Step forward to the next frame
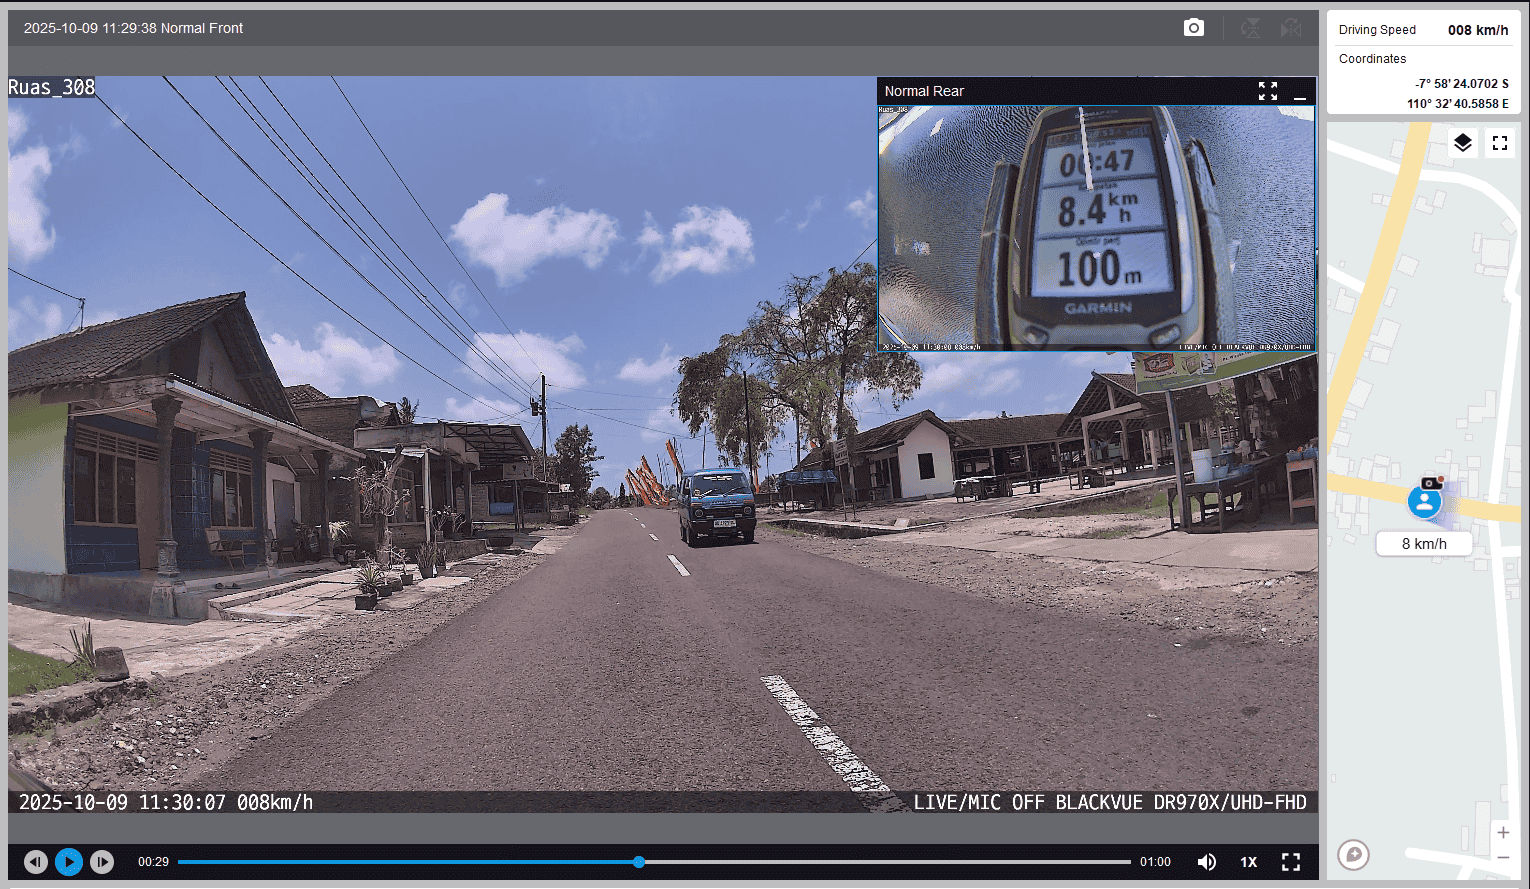The image size is (1530, 889). 102,862
